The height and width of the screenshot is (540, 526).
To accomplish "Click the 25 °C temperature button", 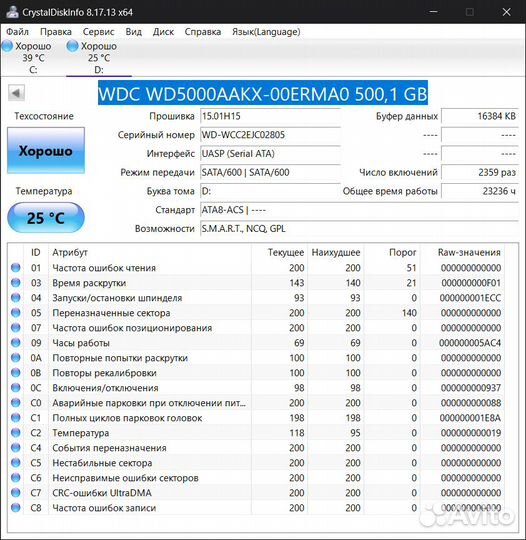I will 46,218.
